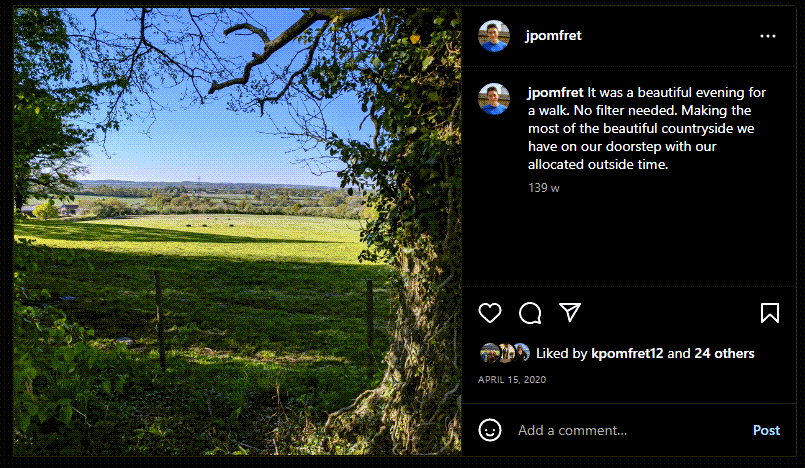805x468 pixels.
Task: Open jpomfret username in the header
Action: pyautogui.click(x=553, y=35)
